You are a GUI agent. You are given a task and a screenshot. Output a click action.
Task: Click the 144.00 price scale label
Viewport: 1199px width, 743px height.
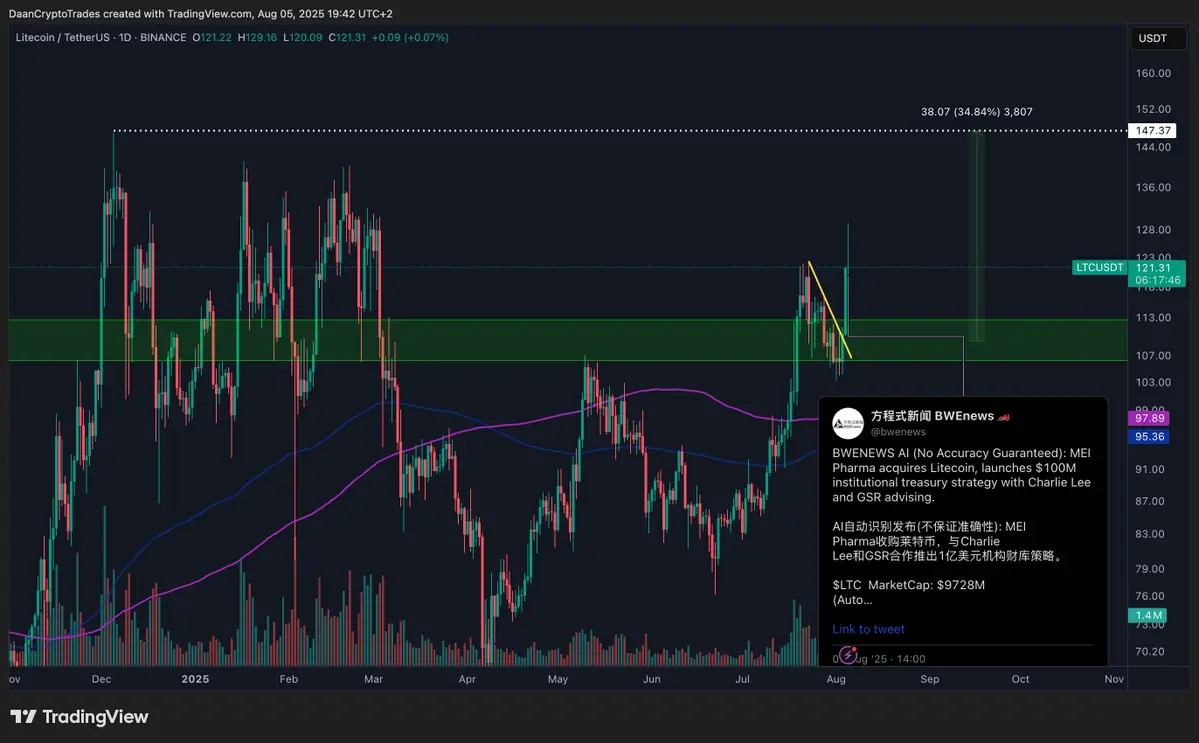(1153, 148)
